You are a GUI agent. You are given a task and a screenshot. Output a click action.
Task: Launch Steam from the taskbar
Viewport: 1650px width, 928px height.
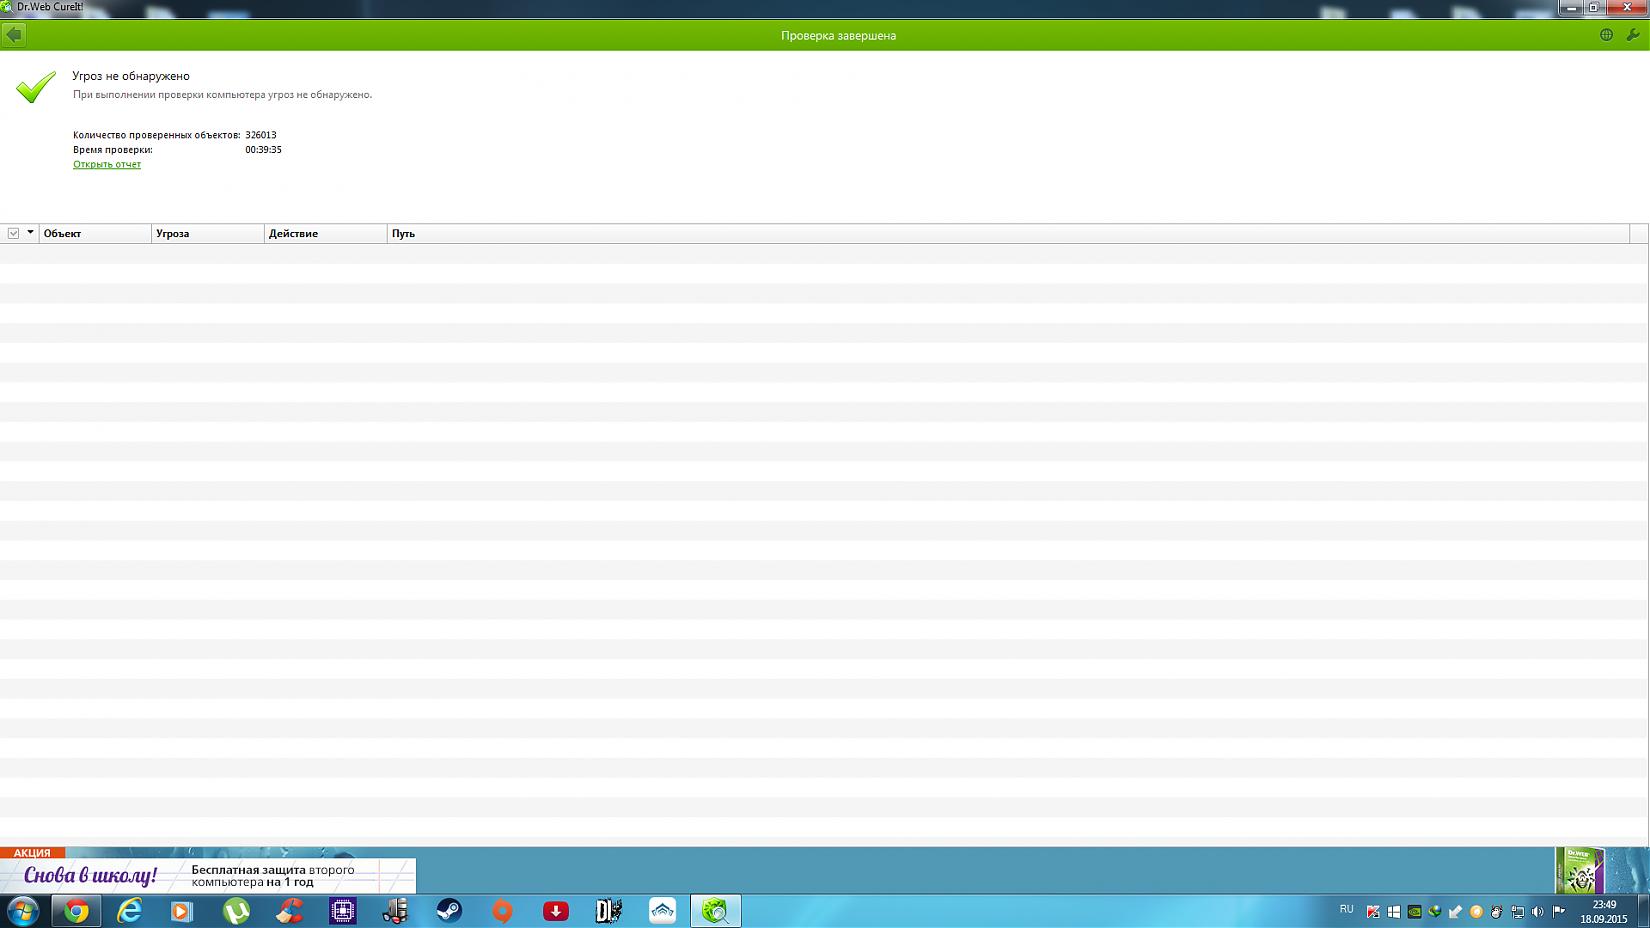click(449, 911)
